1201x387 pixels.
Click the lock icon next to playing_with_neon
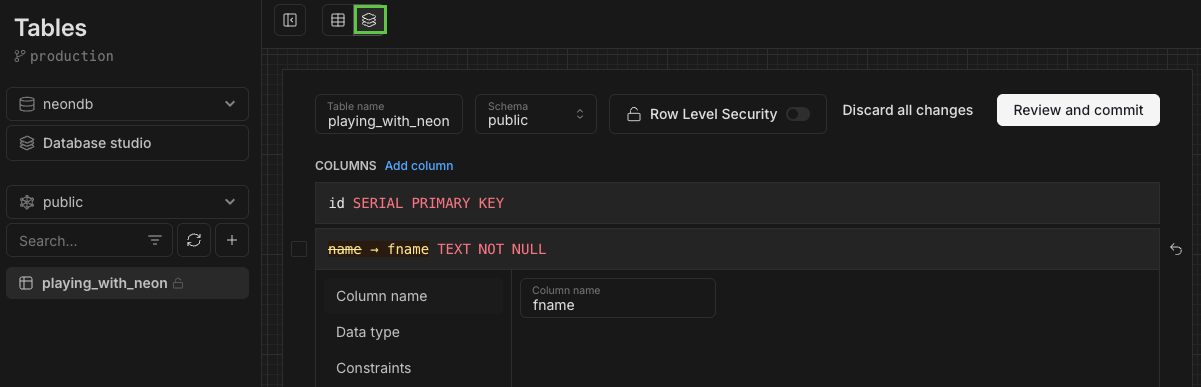[x=178, y=284]
